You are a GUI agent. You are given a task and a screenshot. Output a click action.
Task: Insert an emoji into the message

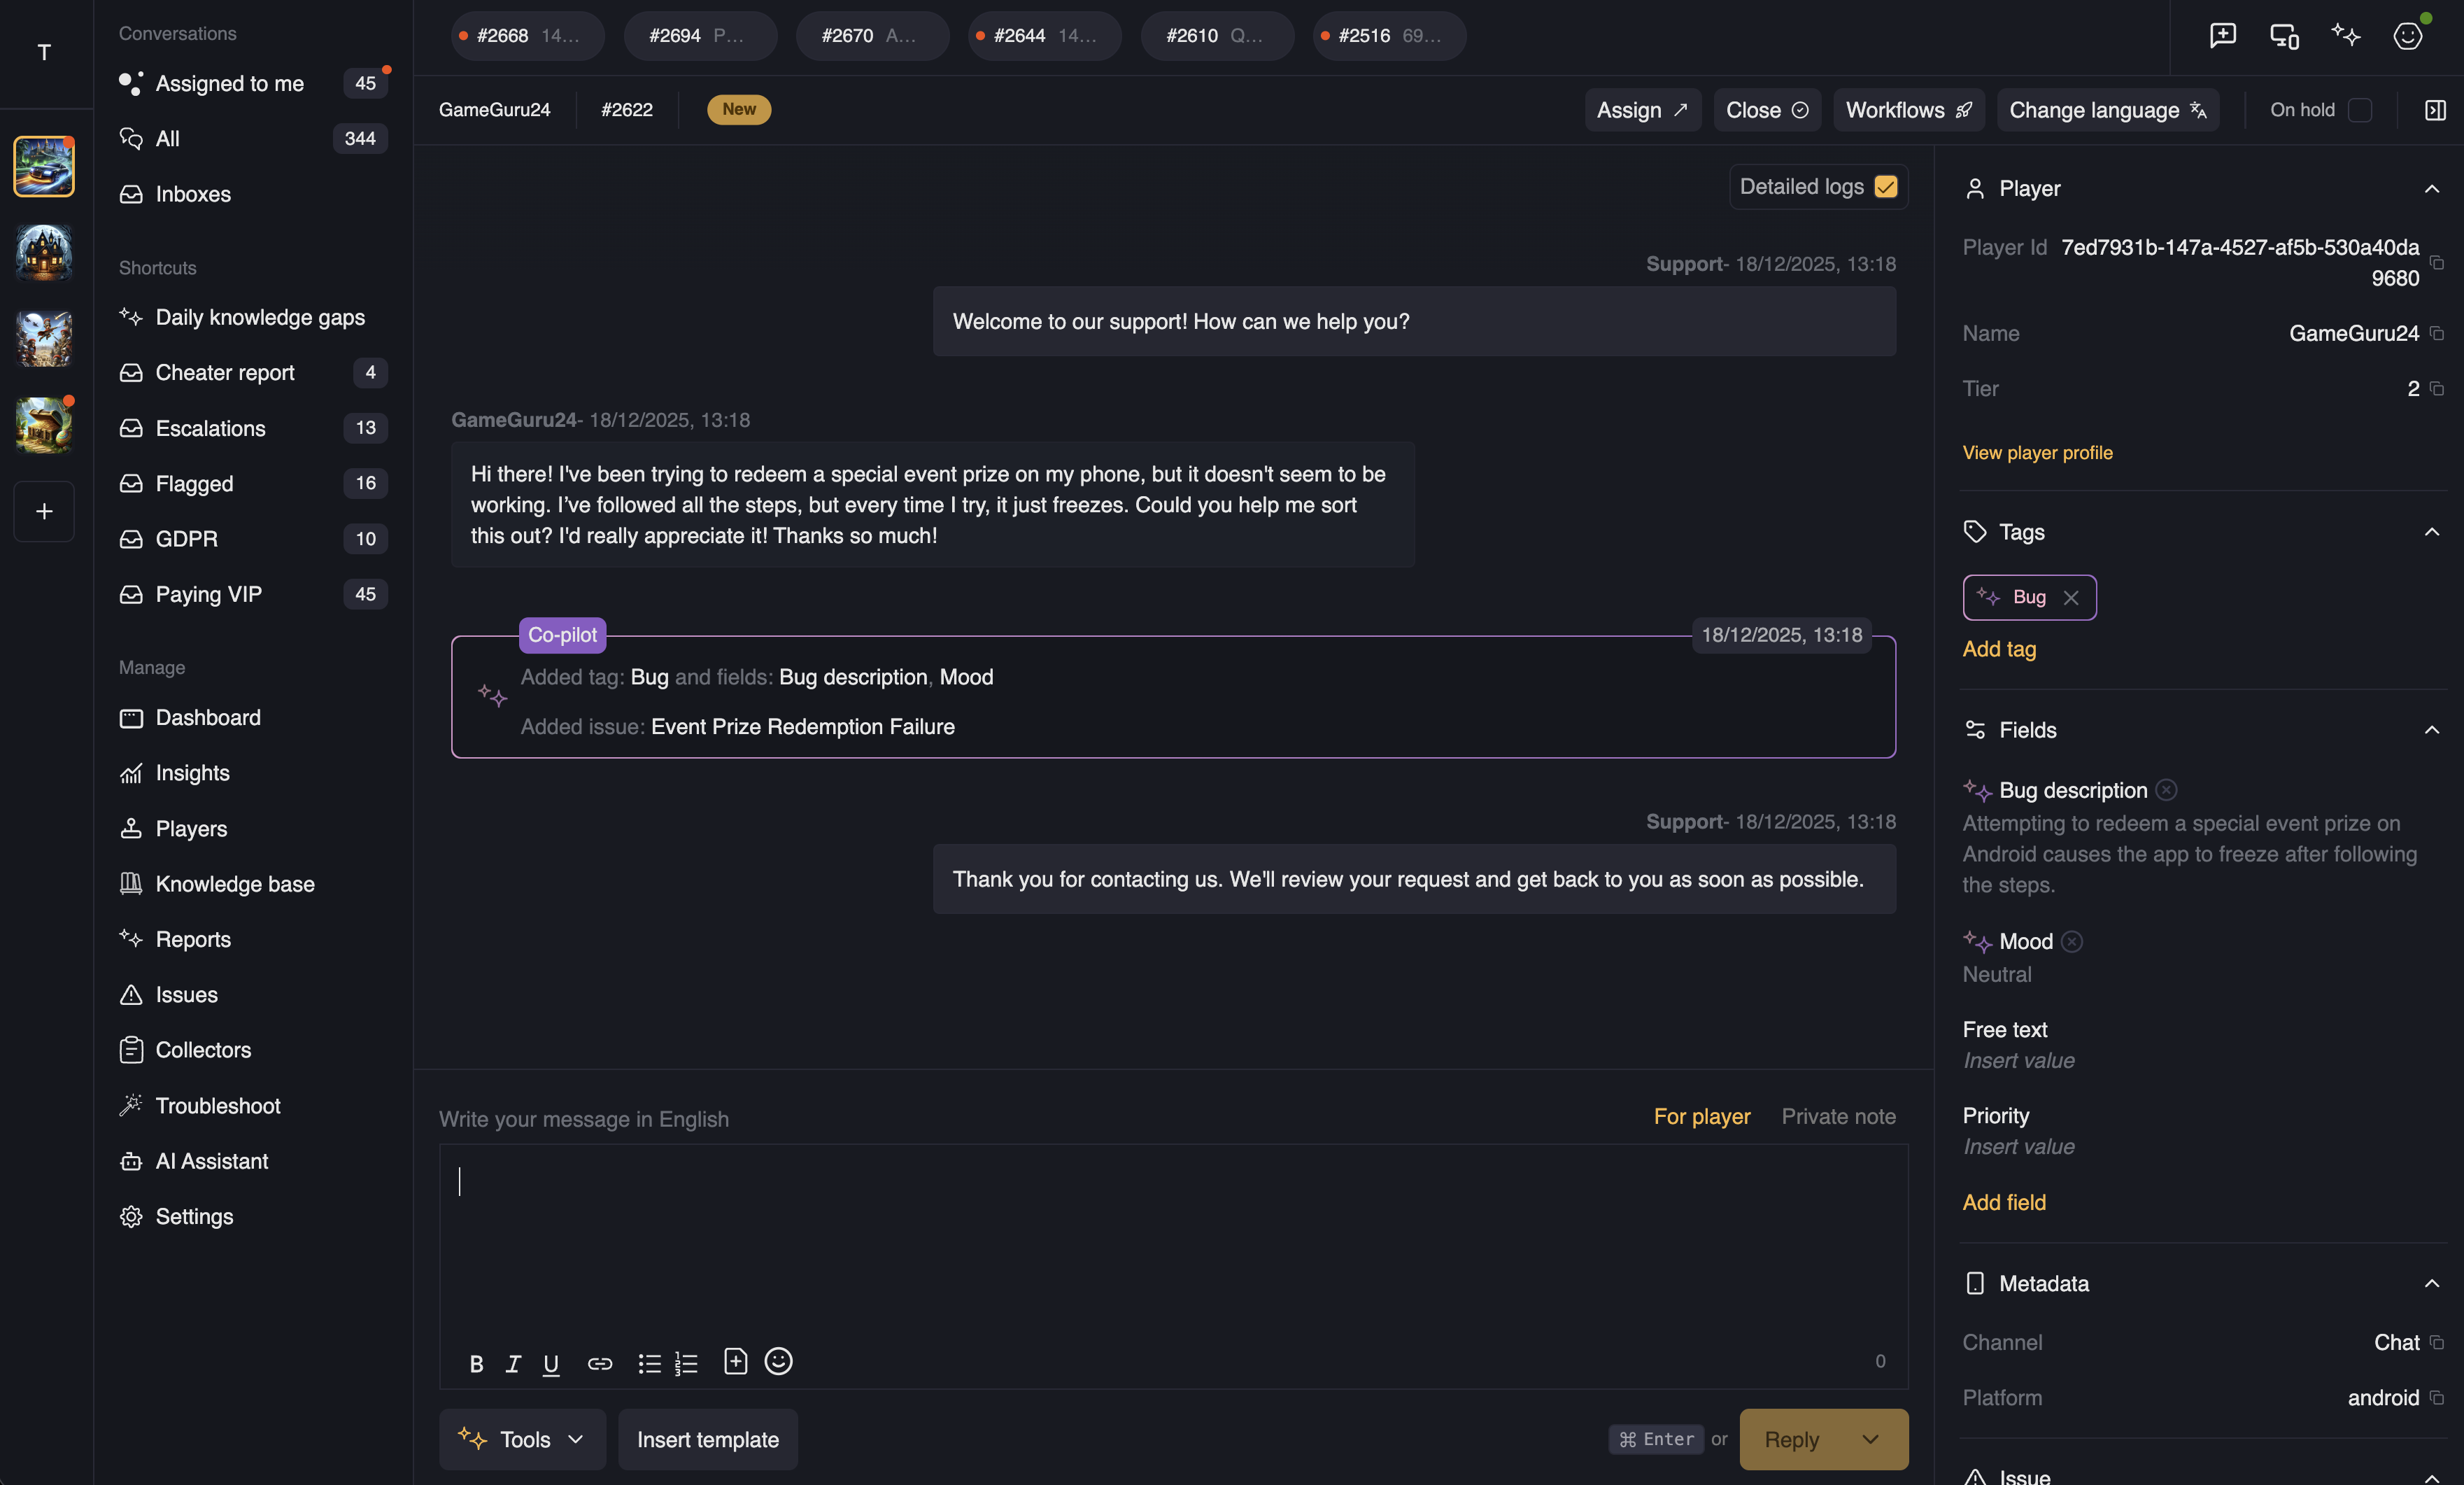pos(778,1361)
